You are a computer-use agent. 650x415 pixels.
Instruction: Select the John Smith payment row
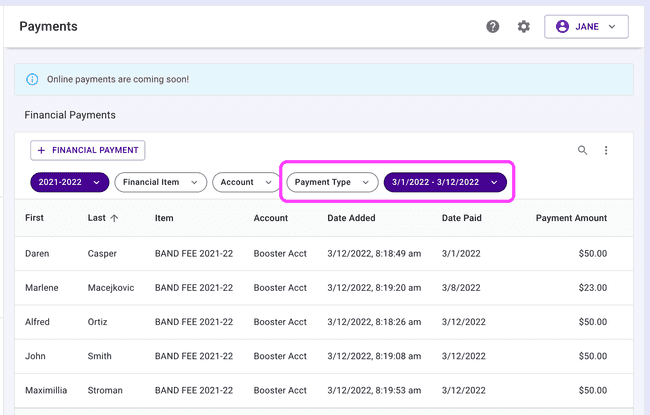tap(325, 356)
